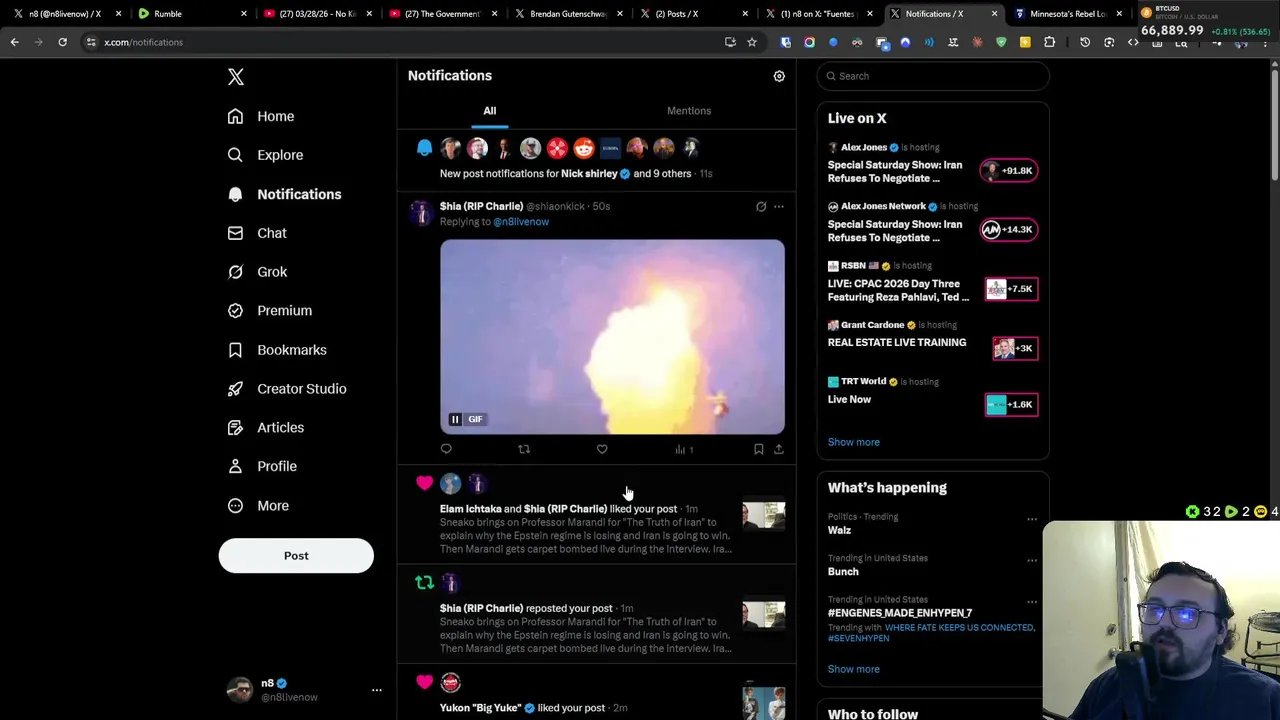Open the Nick shirley new post notification
The width and height of the screenshot is (1280, 720).
tap(597, 162)
